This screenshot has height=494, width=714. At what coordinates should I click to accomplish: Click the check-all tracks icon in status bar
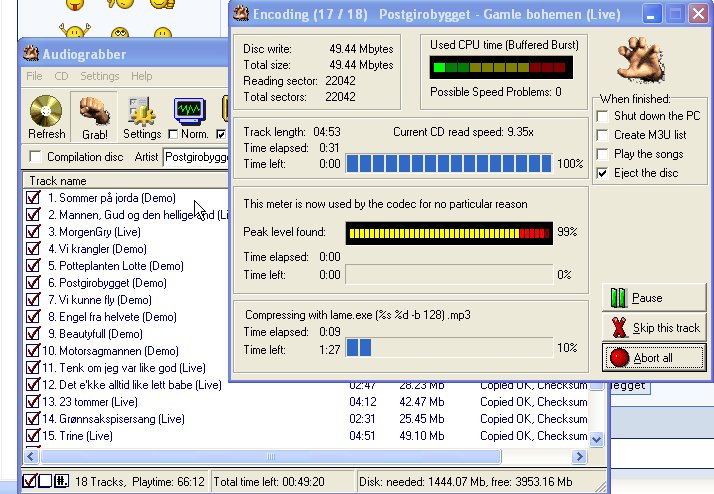tap(30, 481)
